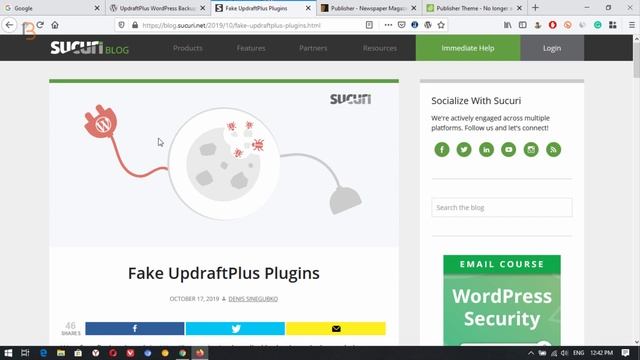This screenshot has width=640, height=360.
Task: Click the Search the blog field
Action: [x=502, y=207]
